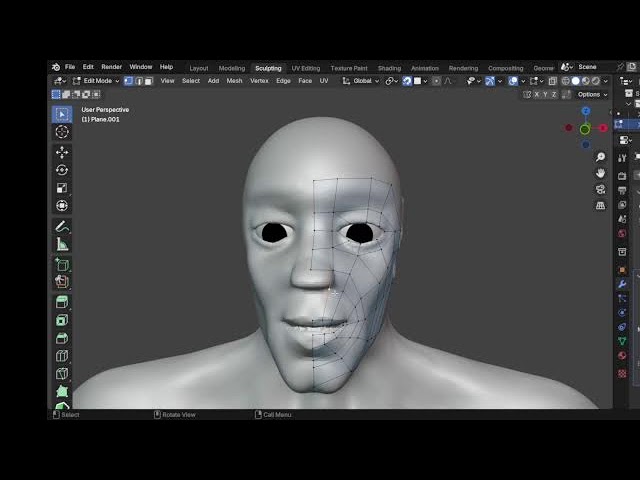Switch to the Modeling workspace tab

[x=232, y=68]
